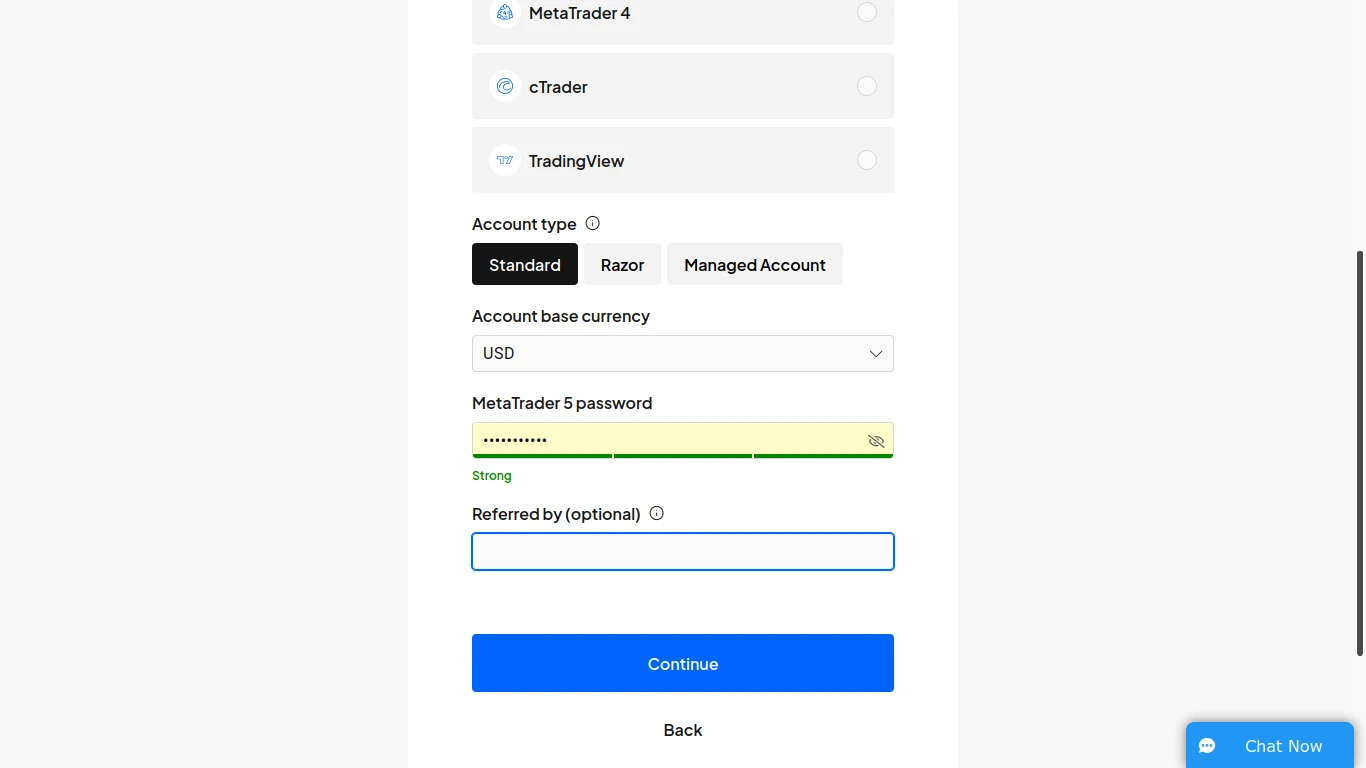The width and height of the screenshot is (1366, 768).
Task: Choose the Standard account type
Action: pos(525,264)
